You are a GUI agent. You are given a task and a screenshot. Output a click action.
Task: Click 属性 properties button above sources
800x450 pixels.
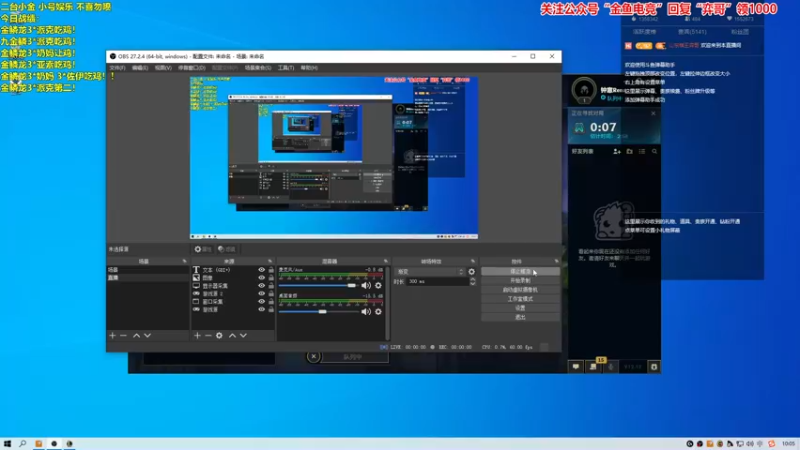pos(203,249)
